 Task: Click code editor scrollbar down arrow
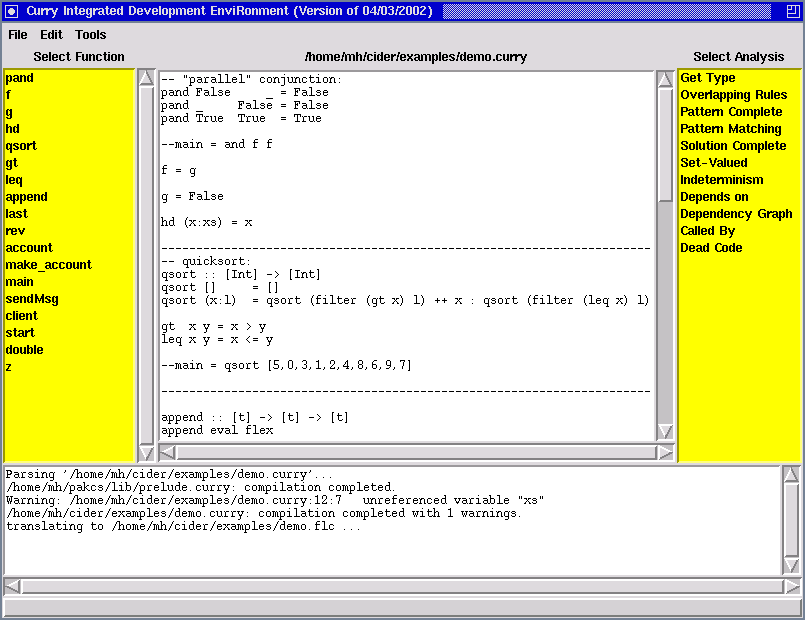coord(665,432)
